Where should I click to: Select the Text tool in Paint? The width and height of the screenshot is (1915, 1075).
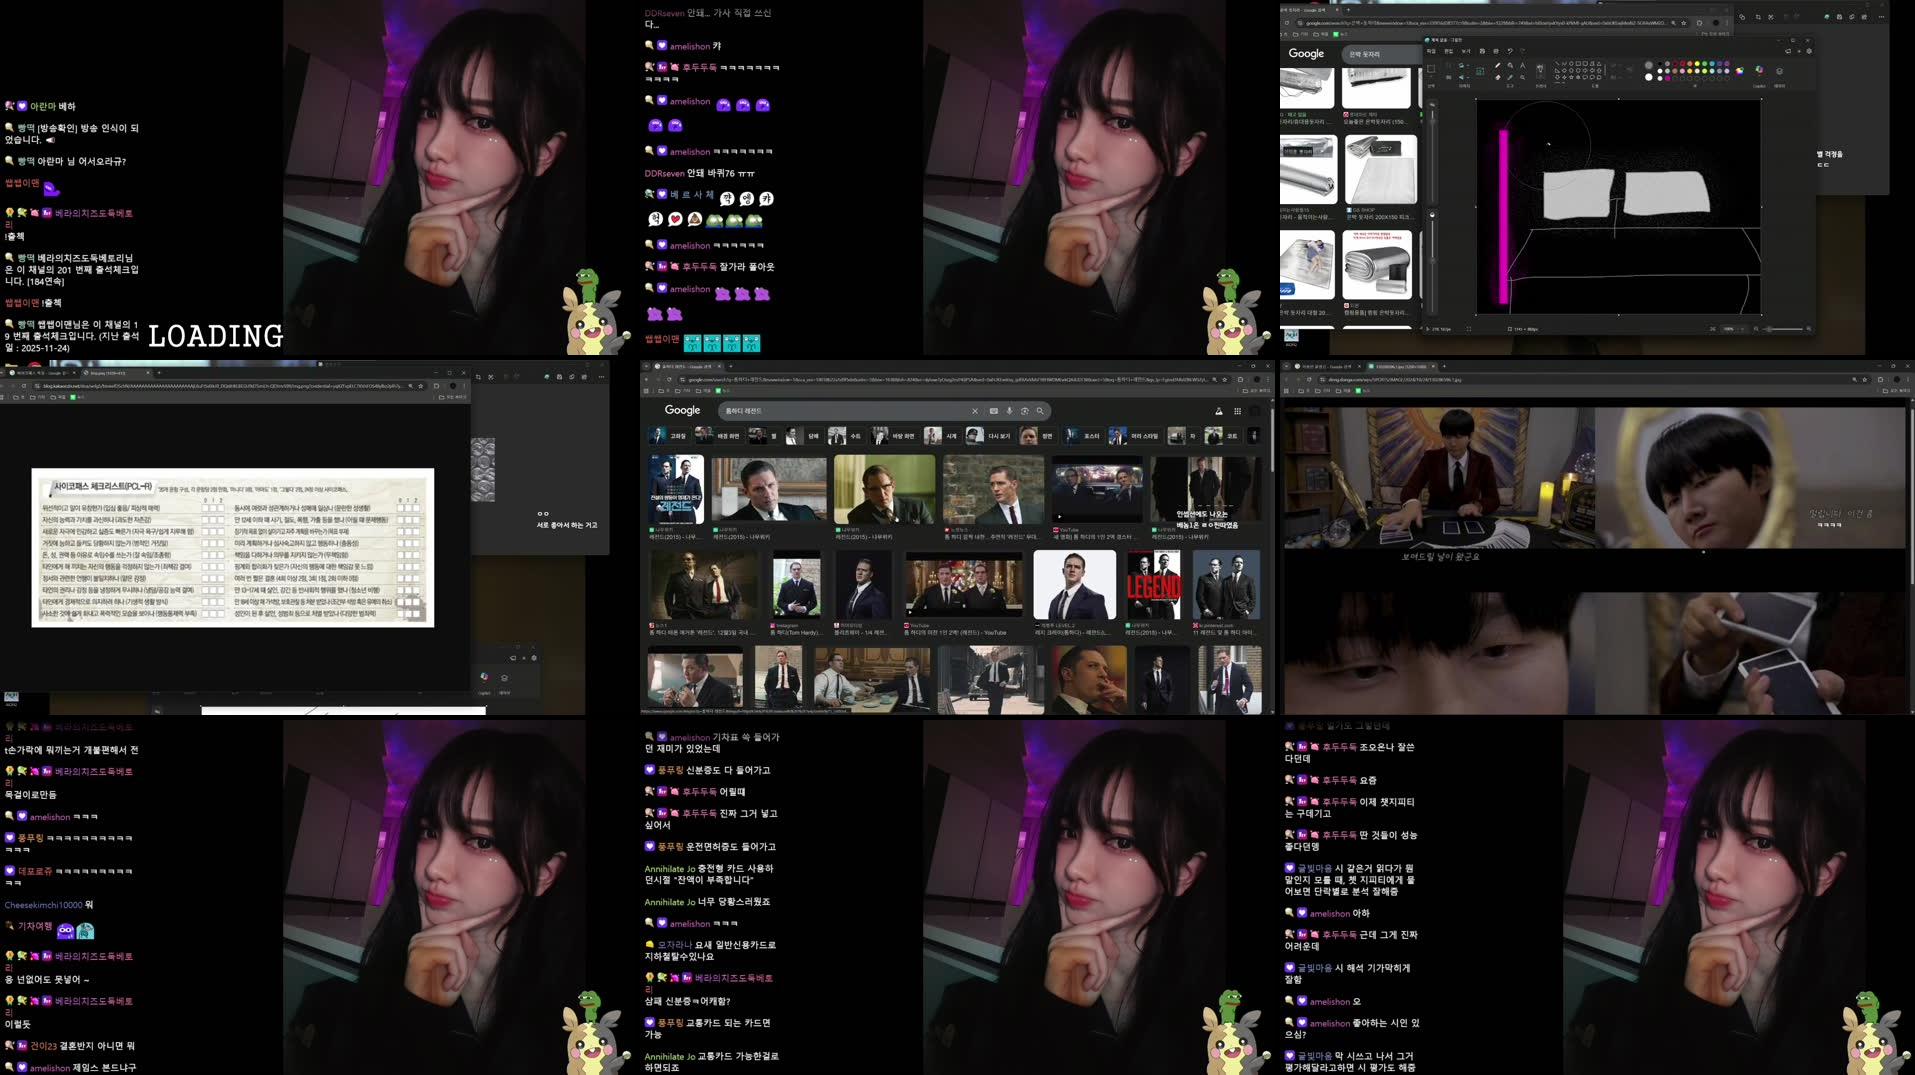(1523, 66)
